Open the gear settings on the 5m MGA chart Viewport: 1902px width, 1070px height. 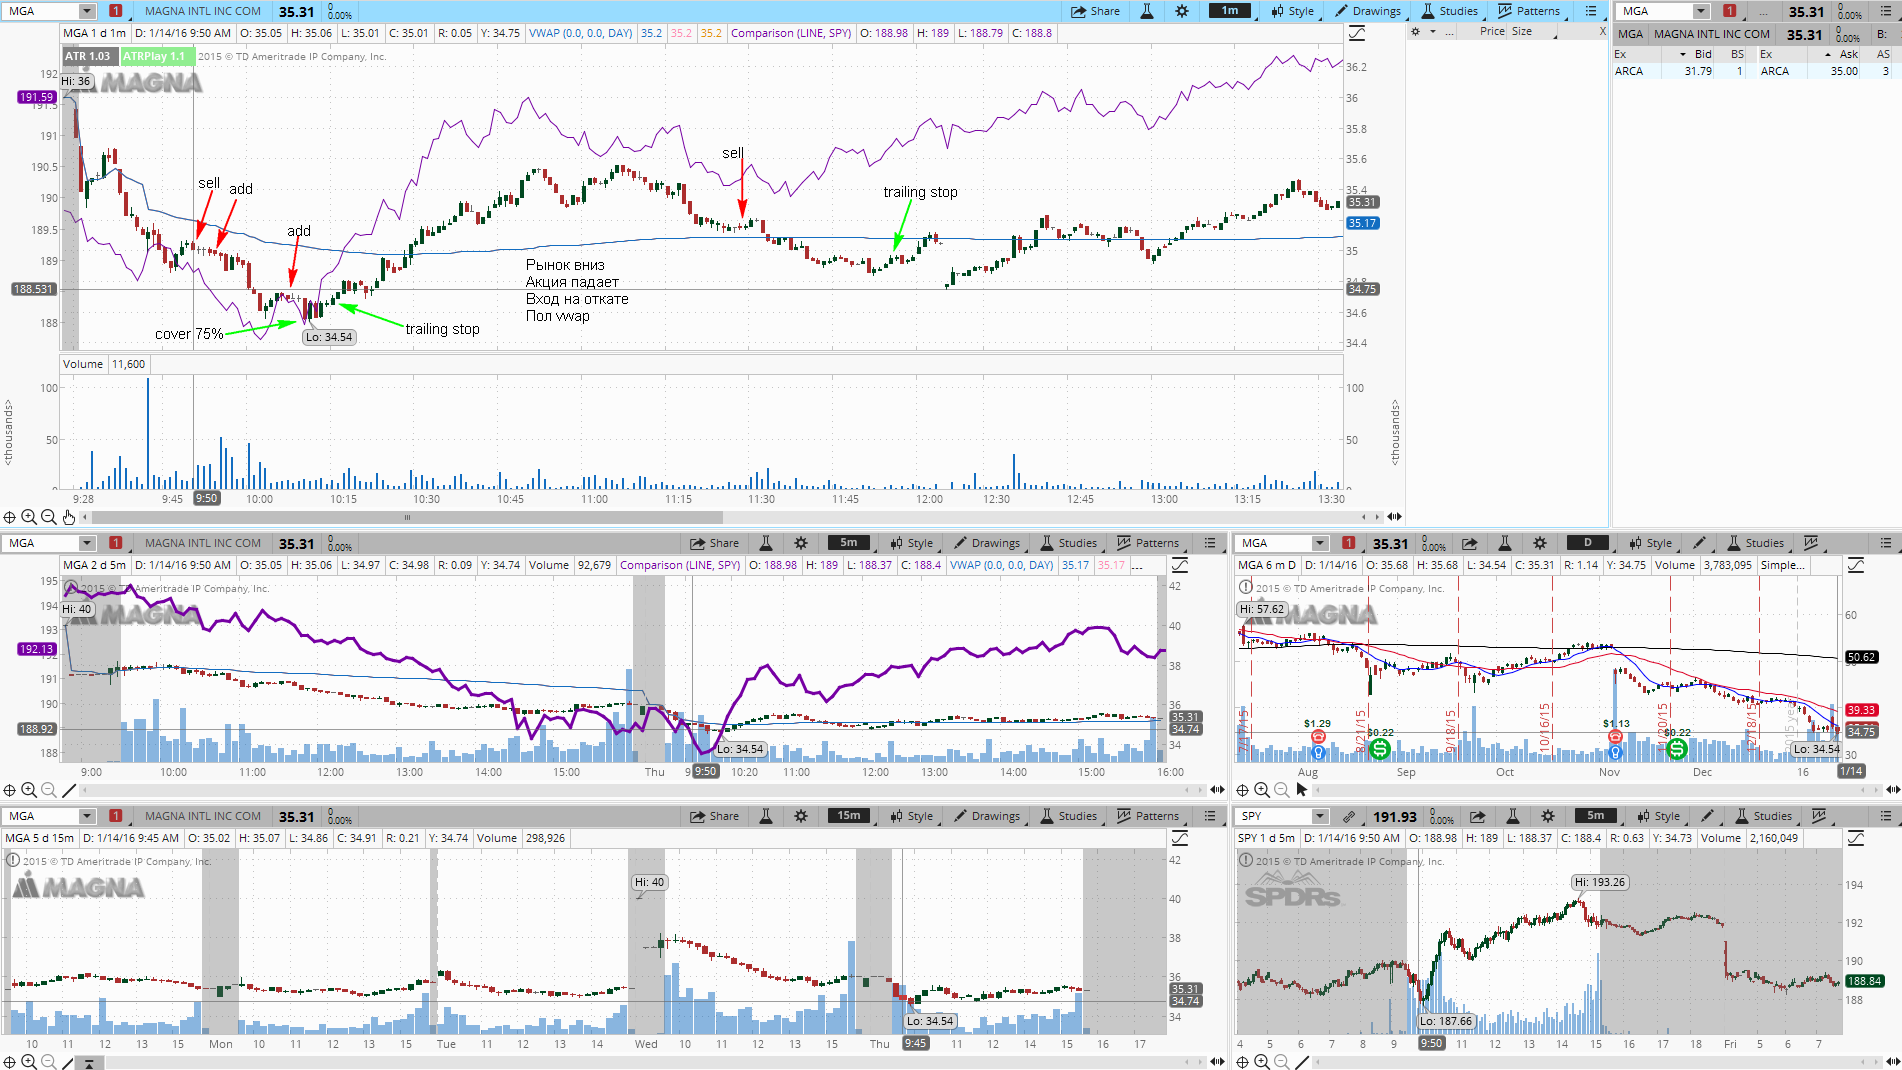[x=801, y=543]
